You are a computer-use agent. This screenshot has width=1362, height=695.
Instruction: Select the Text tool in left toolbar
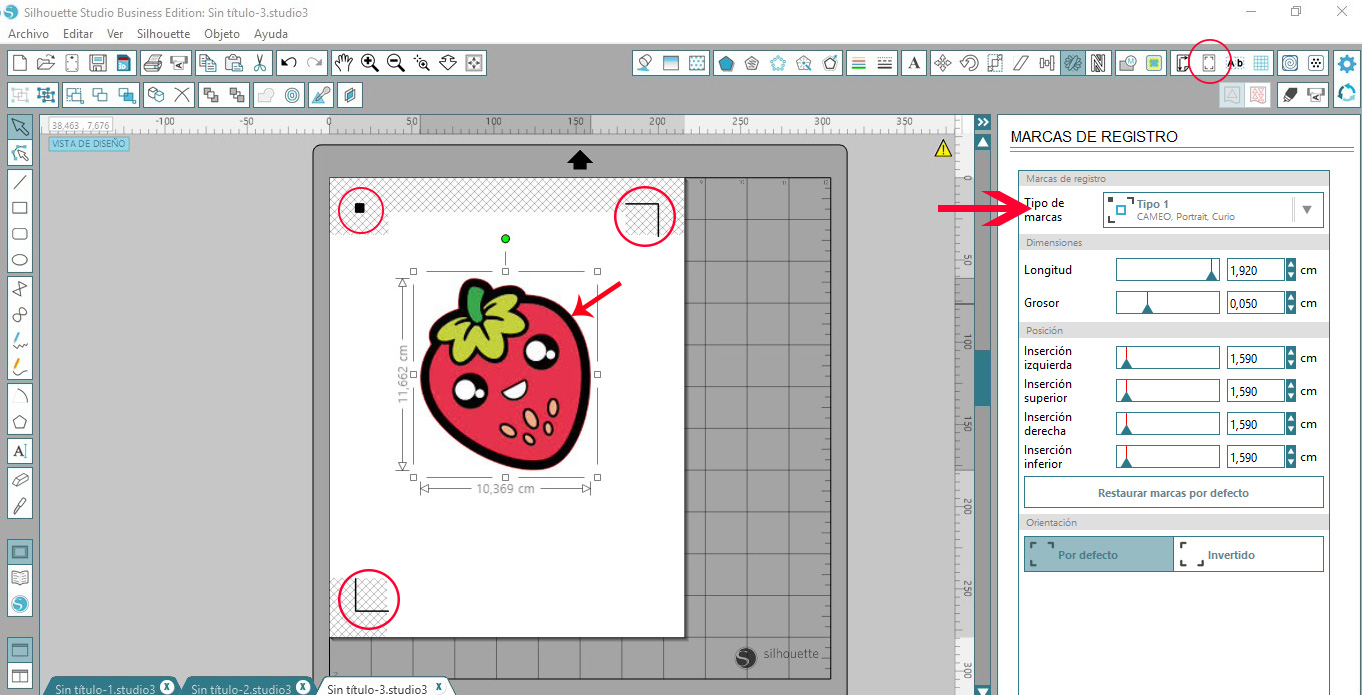click(20, 451)
